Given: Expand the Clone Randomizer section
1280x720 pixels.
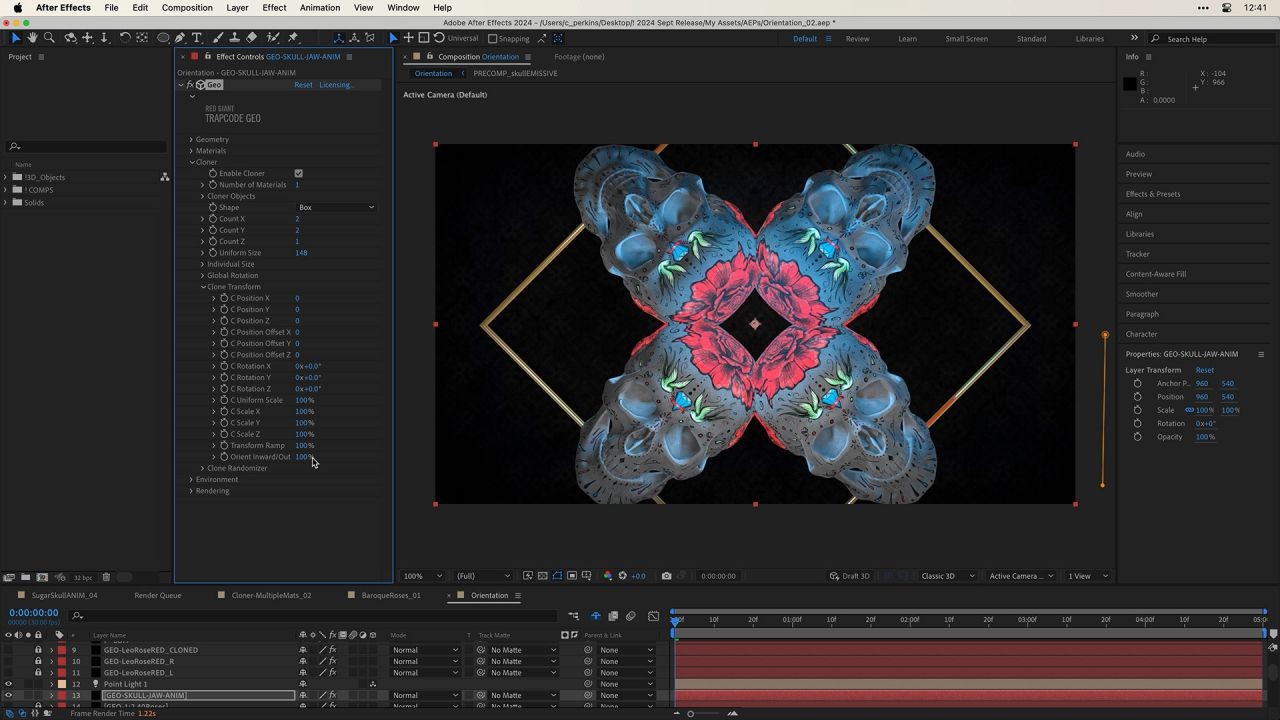Looking at the screenshot, I should [x=203, y=468].
